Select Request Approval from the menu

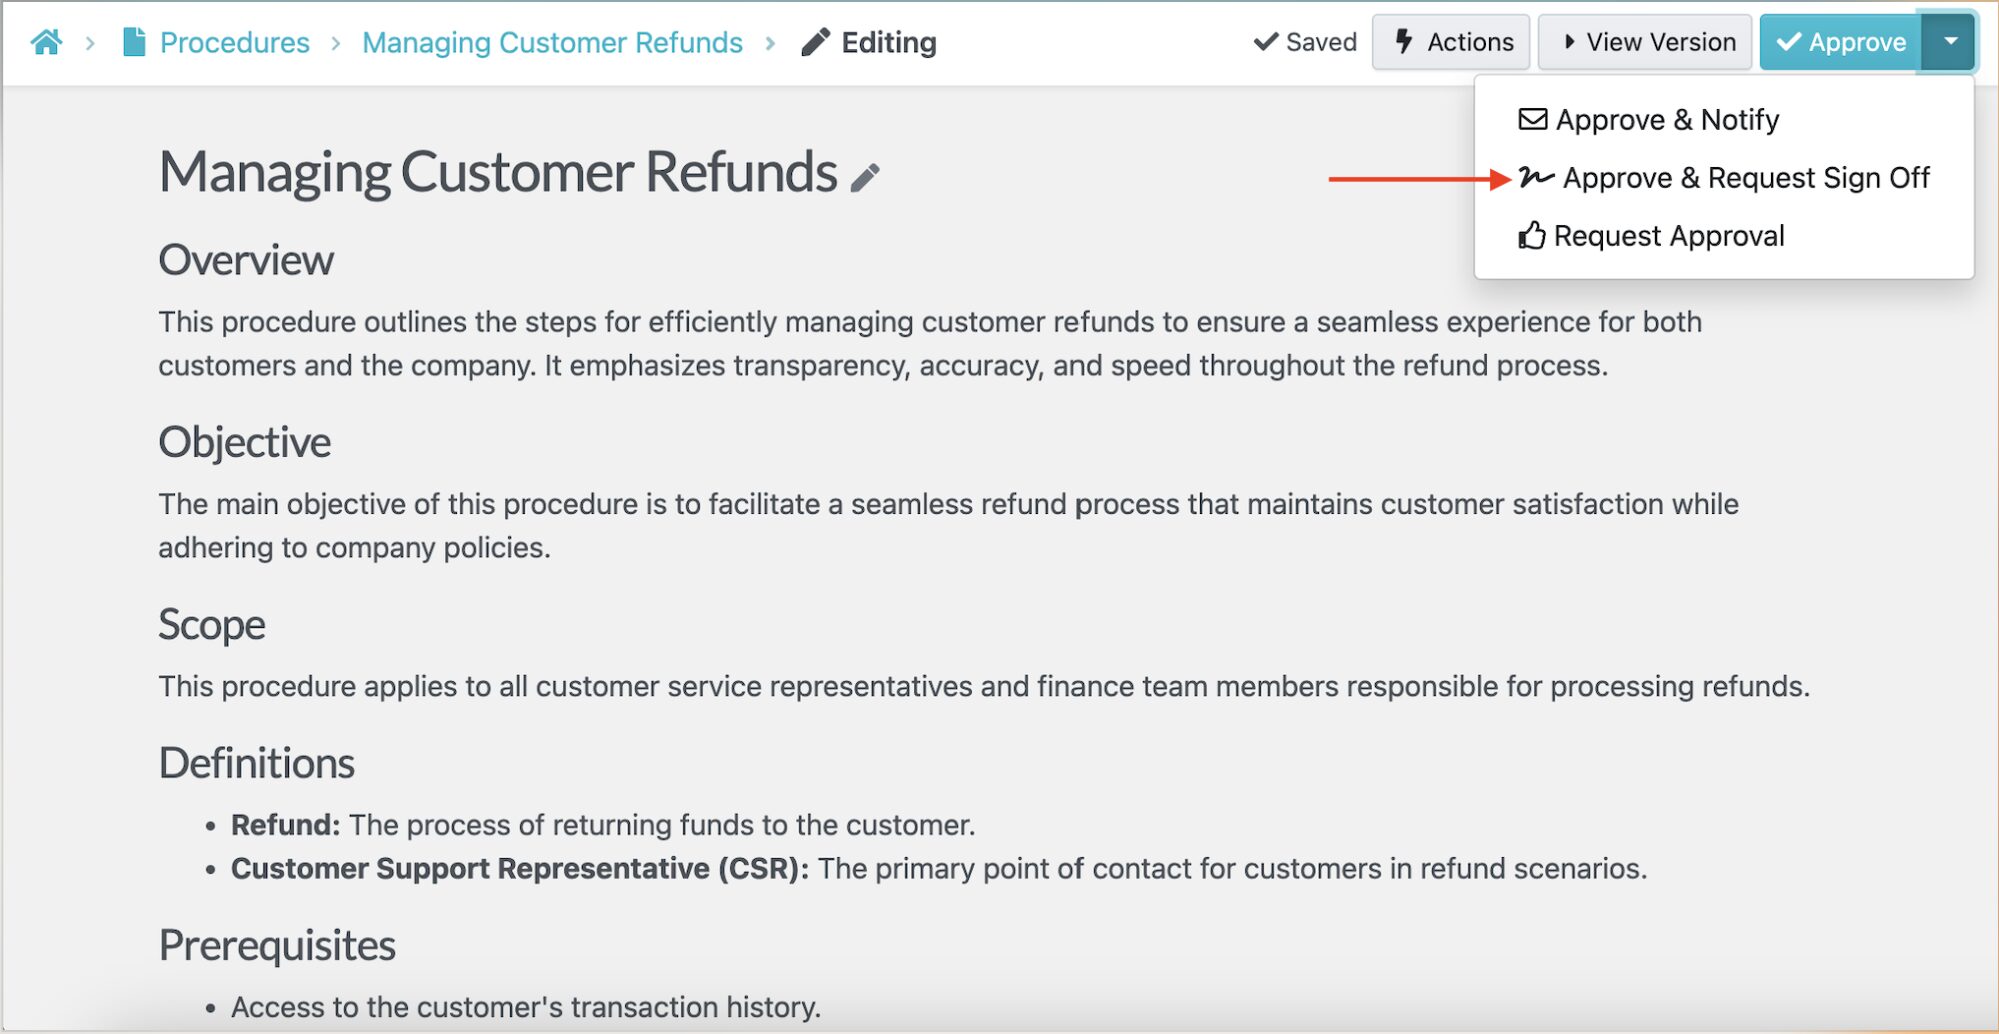pyautogui.click(x=1668, y=236)
